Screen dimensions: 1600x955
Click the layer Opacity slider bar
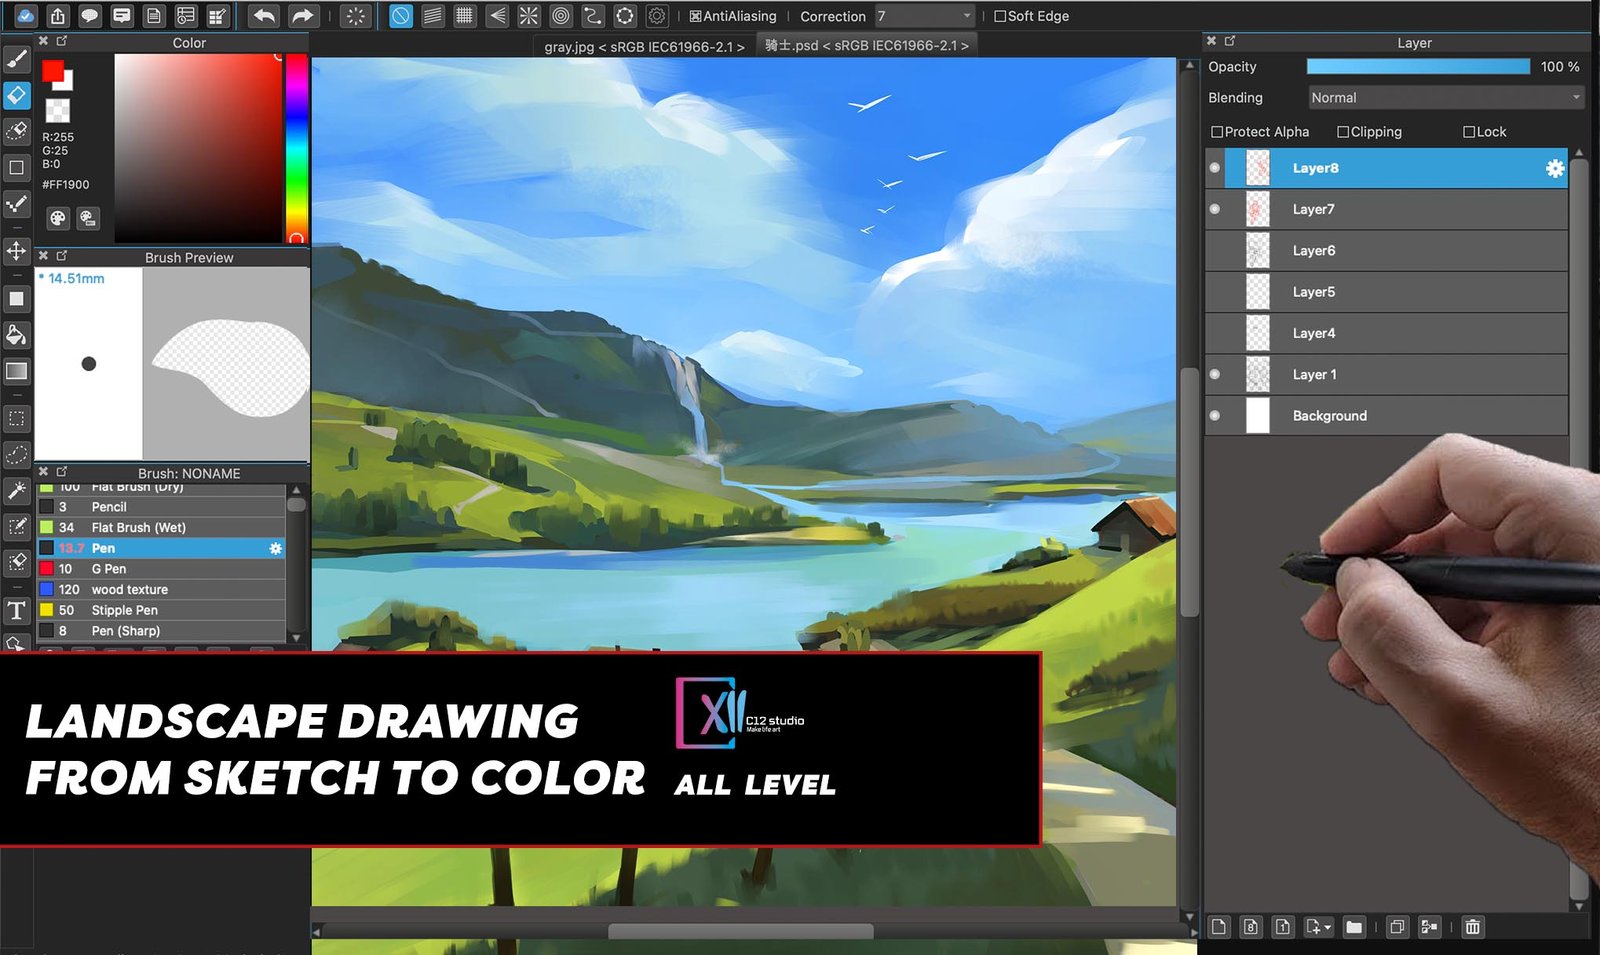tap(1418, 67)
